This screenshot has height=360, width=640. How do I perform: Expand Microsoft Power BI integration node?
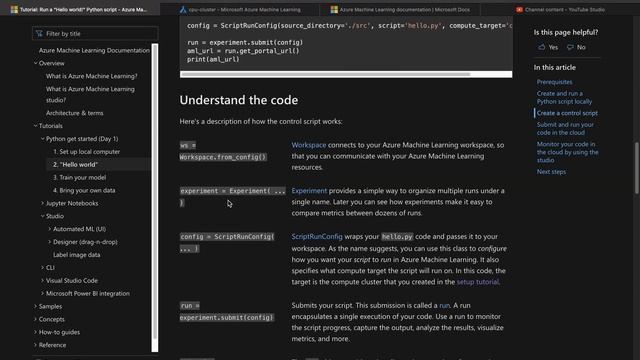(x=42, y=293)
